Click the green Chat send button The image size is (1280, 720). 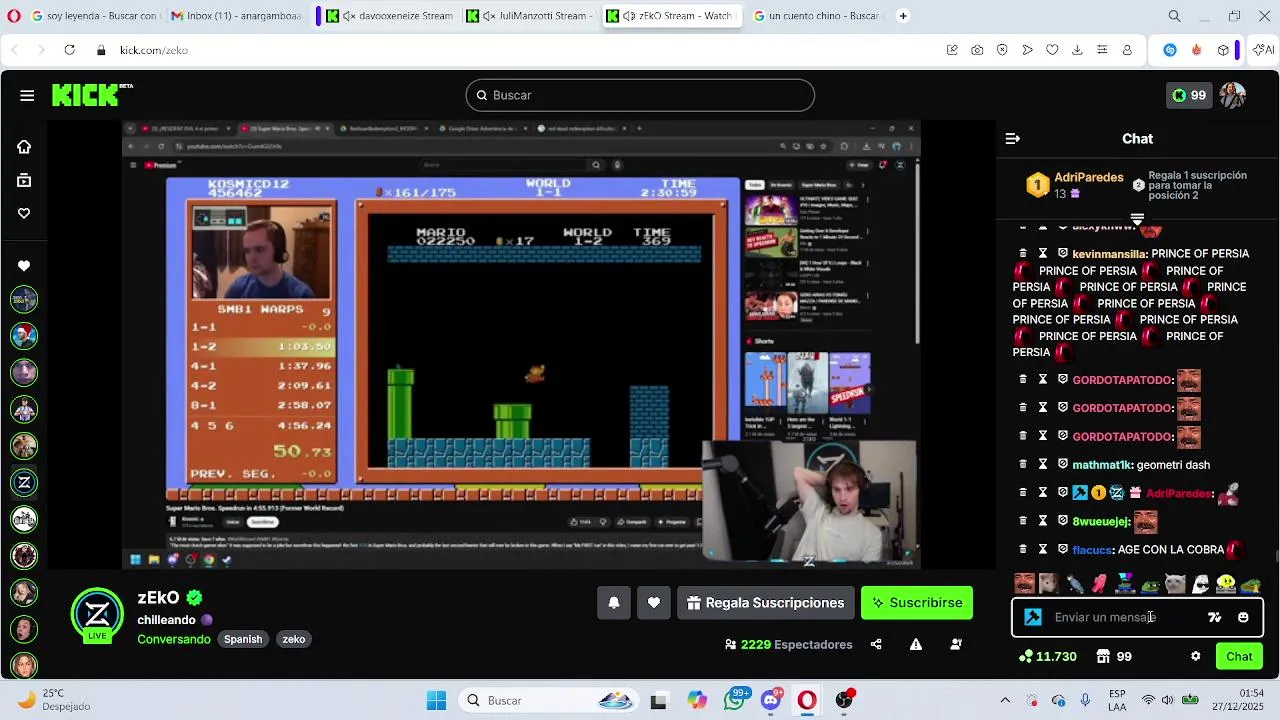coord(1239,657)
